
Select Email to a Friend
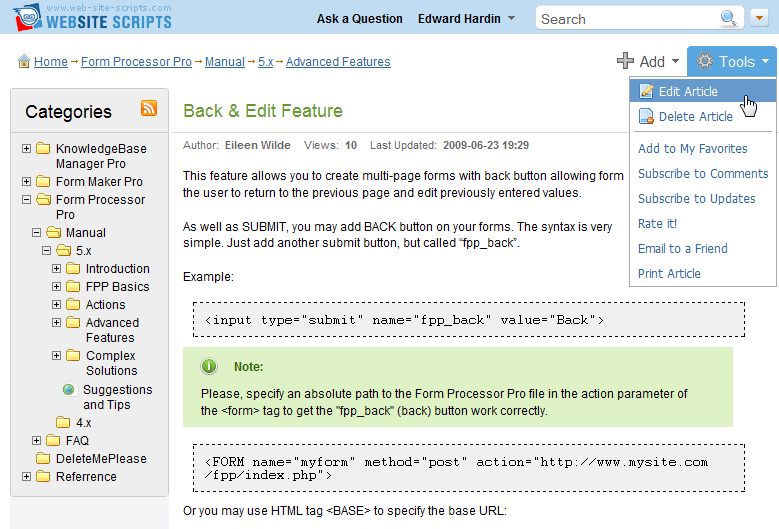683,248
